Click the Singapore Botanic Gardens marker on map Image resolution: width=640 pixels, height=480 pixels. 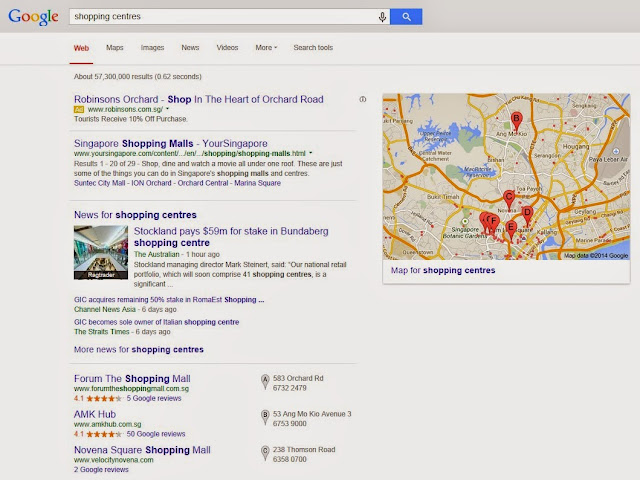click(464, 221)
